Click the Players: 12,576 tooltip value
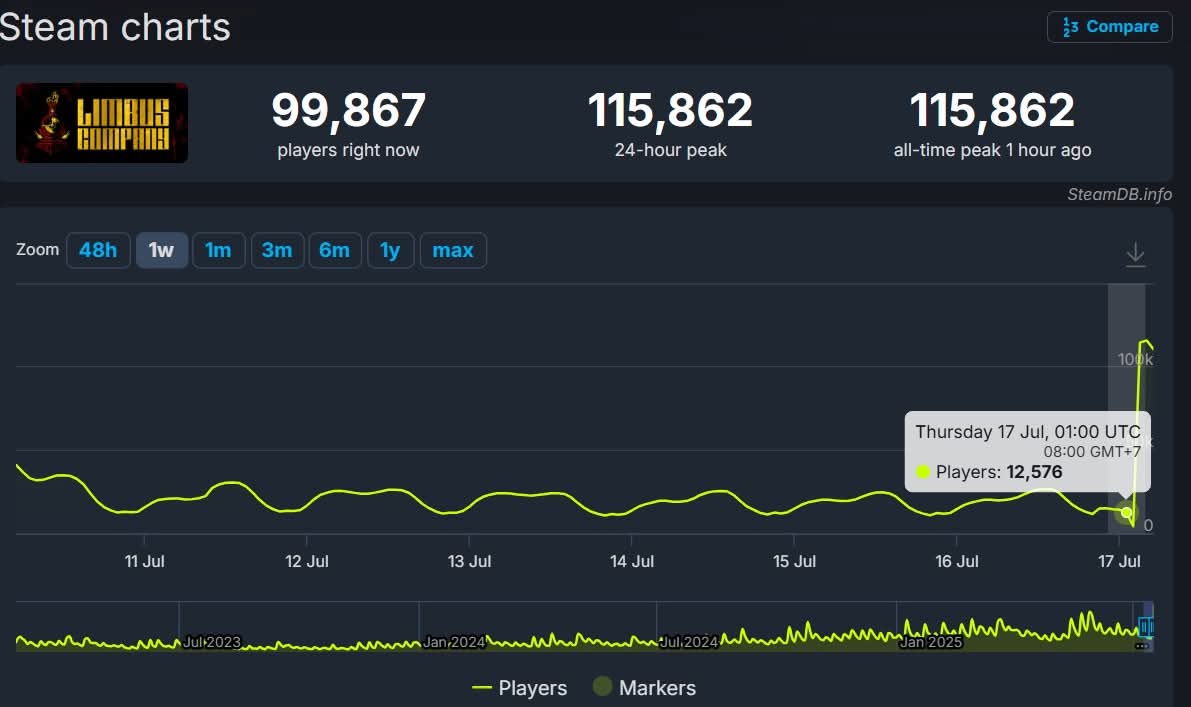Screen dimensions: 1191x707 click(x=1000, y=472)
